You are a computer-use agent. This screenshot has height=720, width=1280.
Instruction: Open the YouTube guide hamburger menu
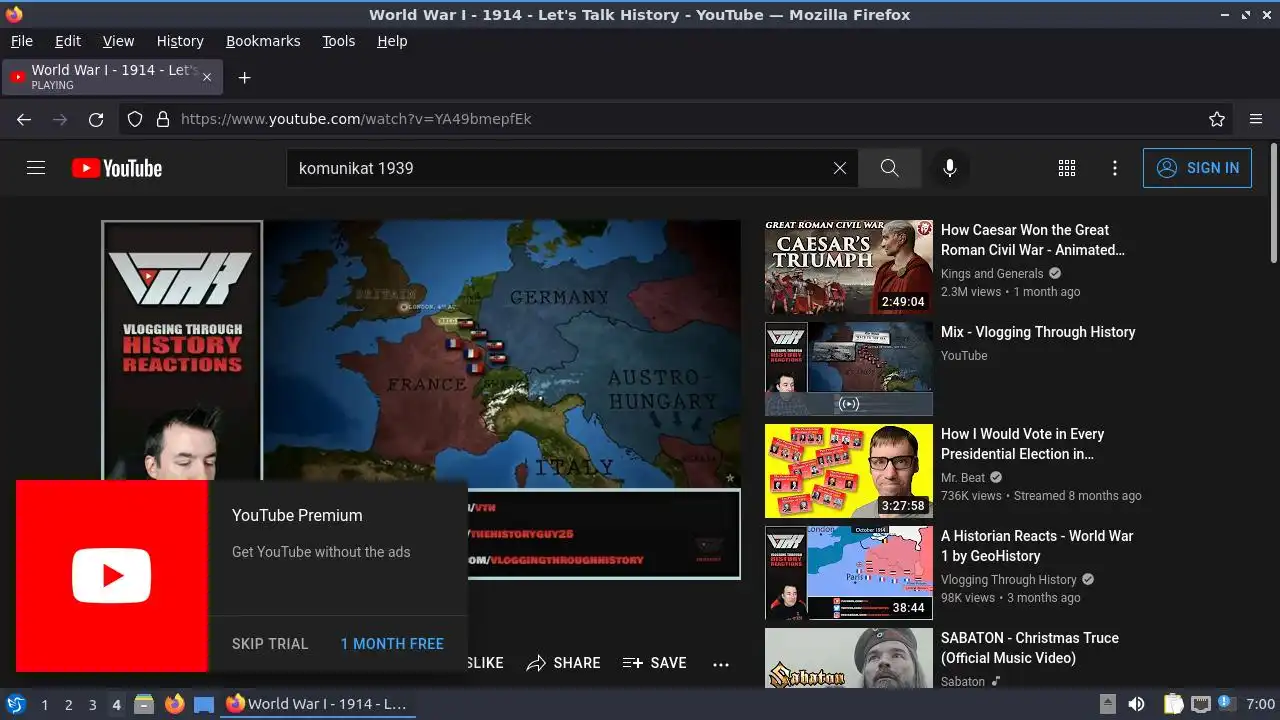pyautogui.click(x=36, y=168)
